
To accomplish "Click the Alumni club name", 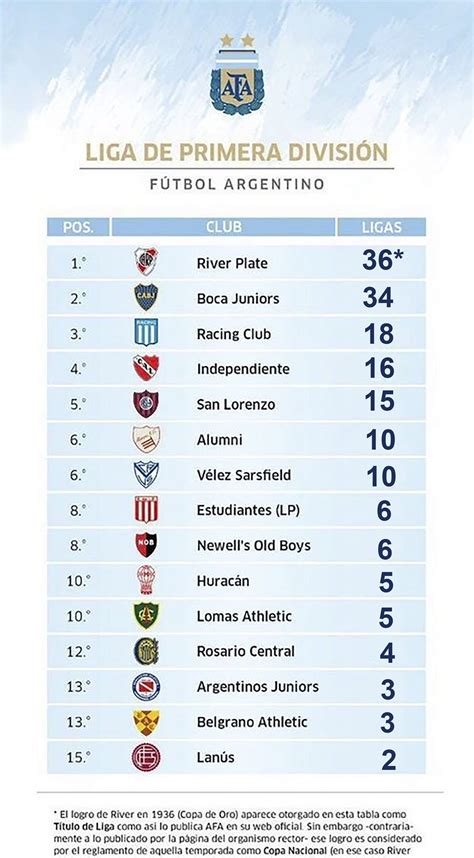I will [x=219, y=439].
